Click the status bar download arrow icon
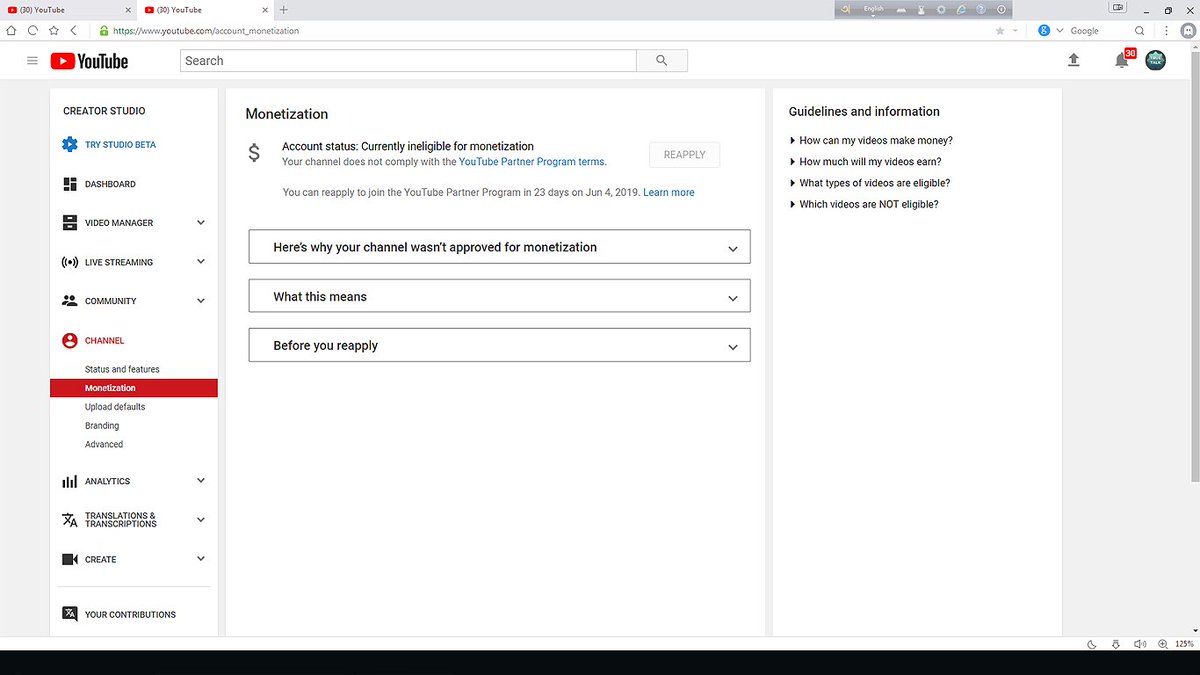 click(x=1115, y=643)
